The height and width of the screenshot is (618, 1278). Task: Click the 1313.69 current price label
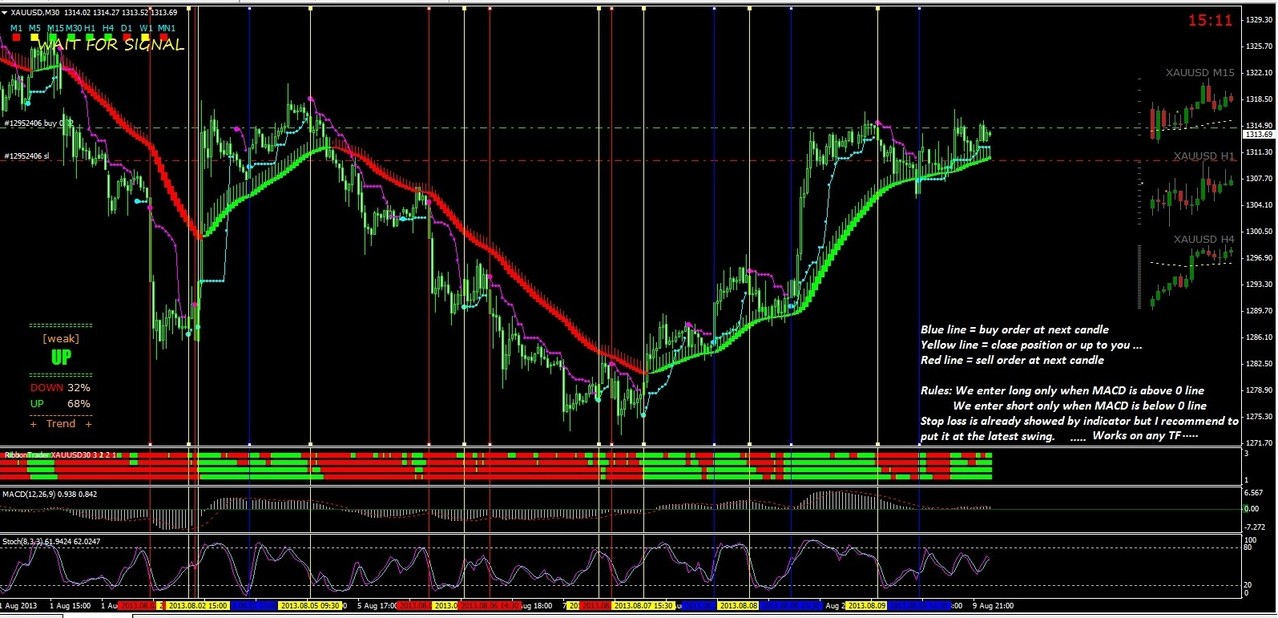(x=1257, y=134)
